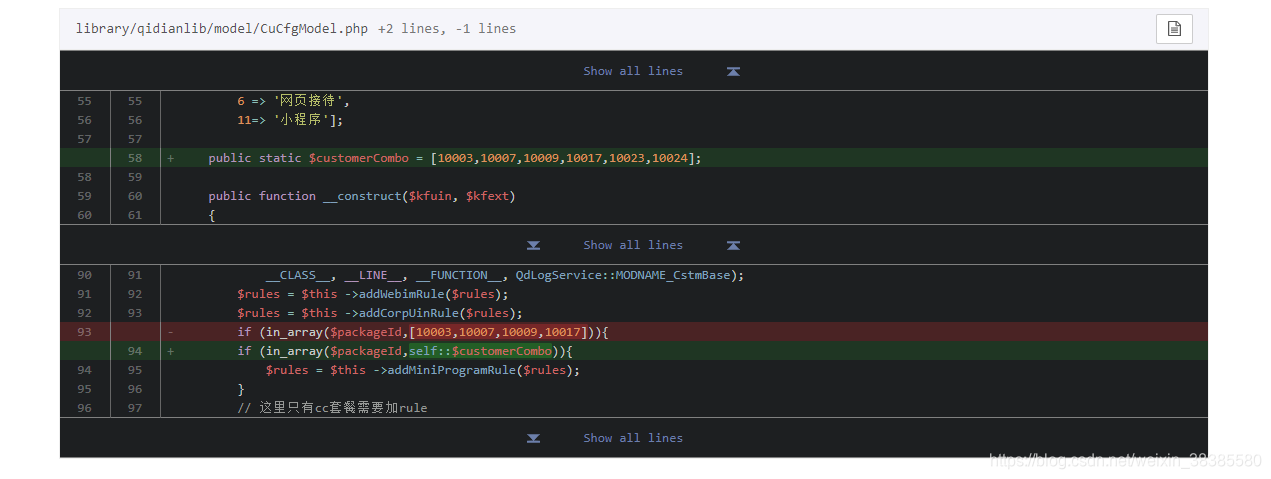
Task: Click the addWebimRule($rules) line
Action: pos(634,294)
